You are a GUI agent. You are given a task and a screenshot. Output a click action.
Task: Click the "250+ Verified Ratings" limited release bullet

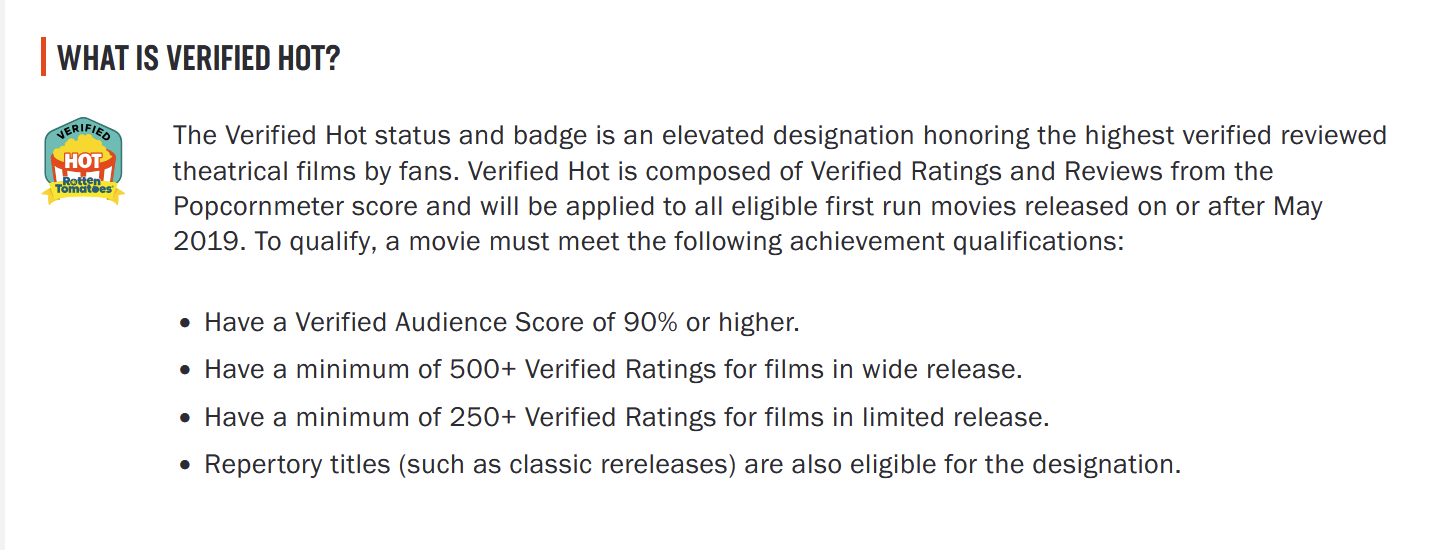[x=627, y=417]
